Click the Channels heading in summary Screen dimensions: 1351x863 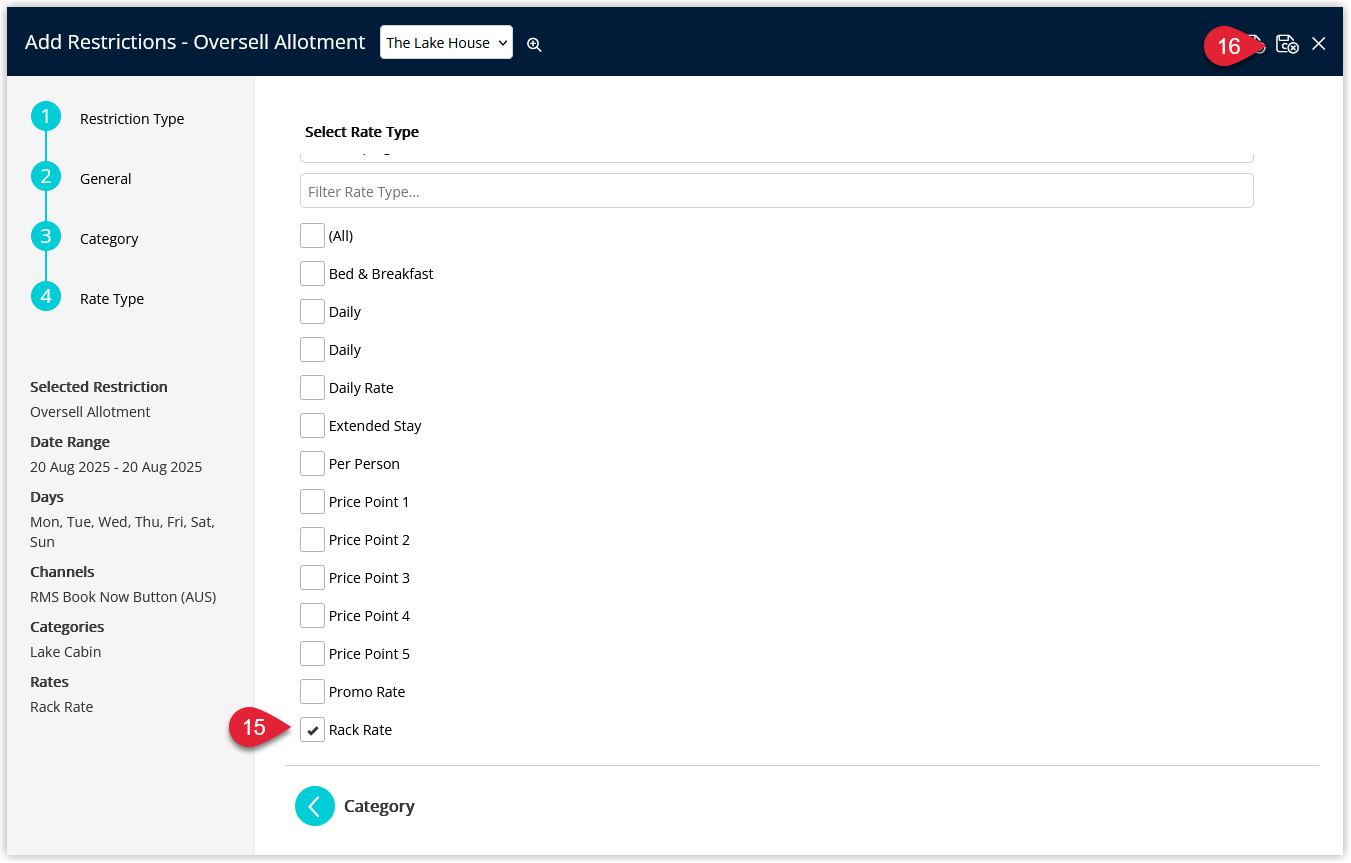62,572
